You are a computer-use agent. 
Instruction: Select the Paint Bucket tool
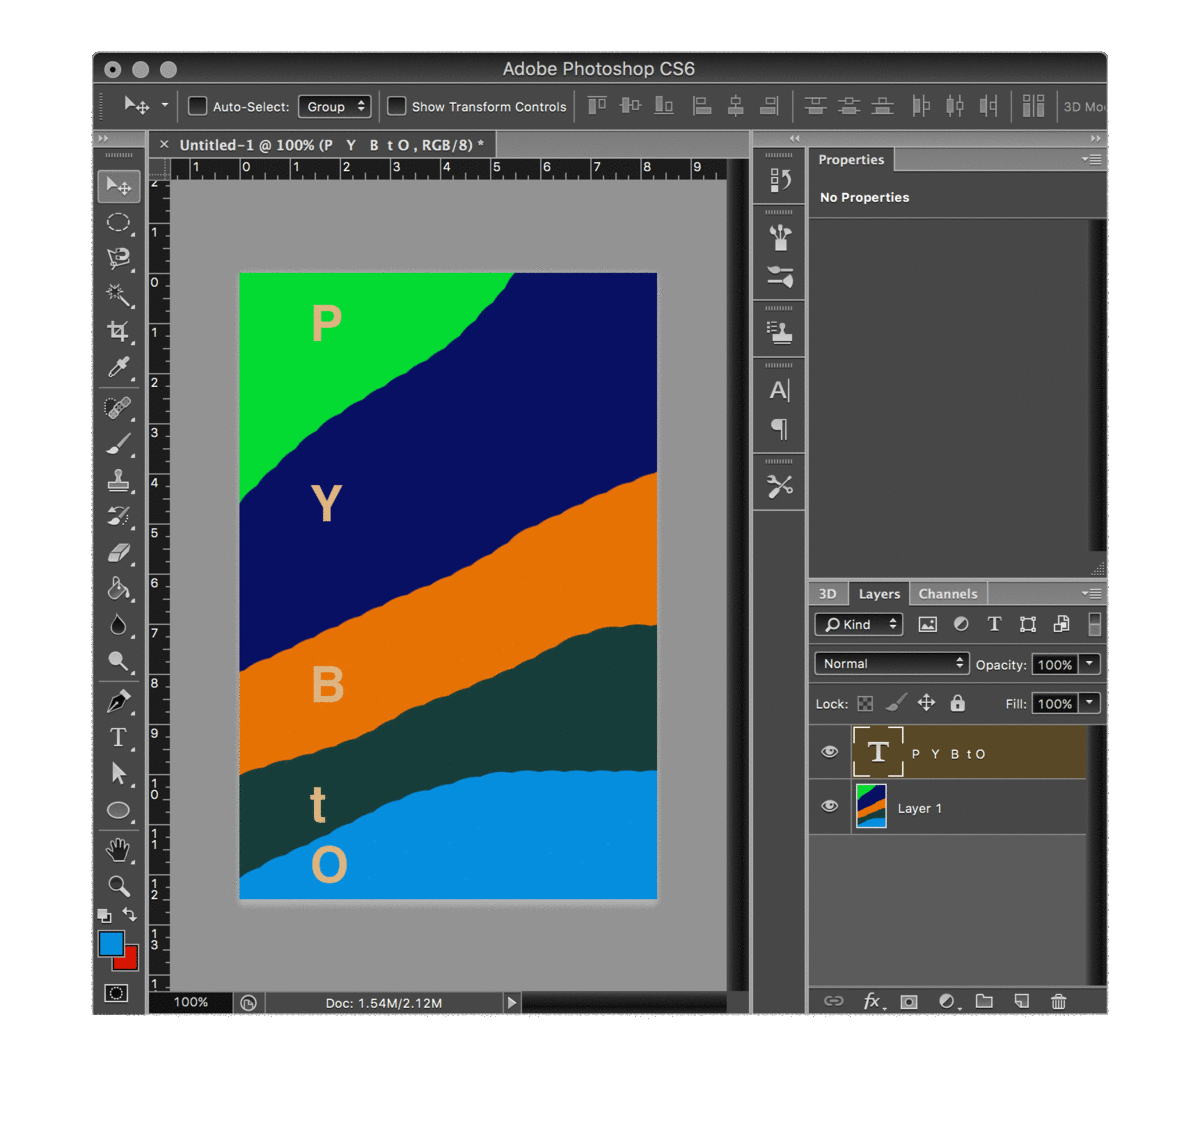pyautogui.click(x=119, y=588)
